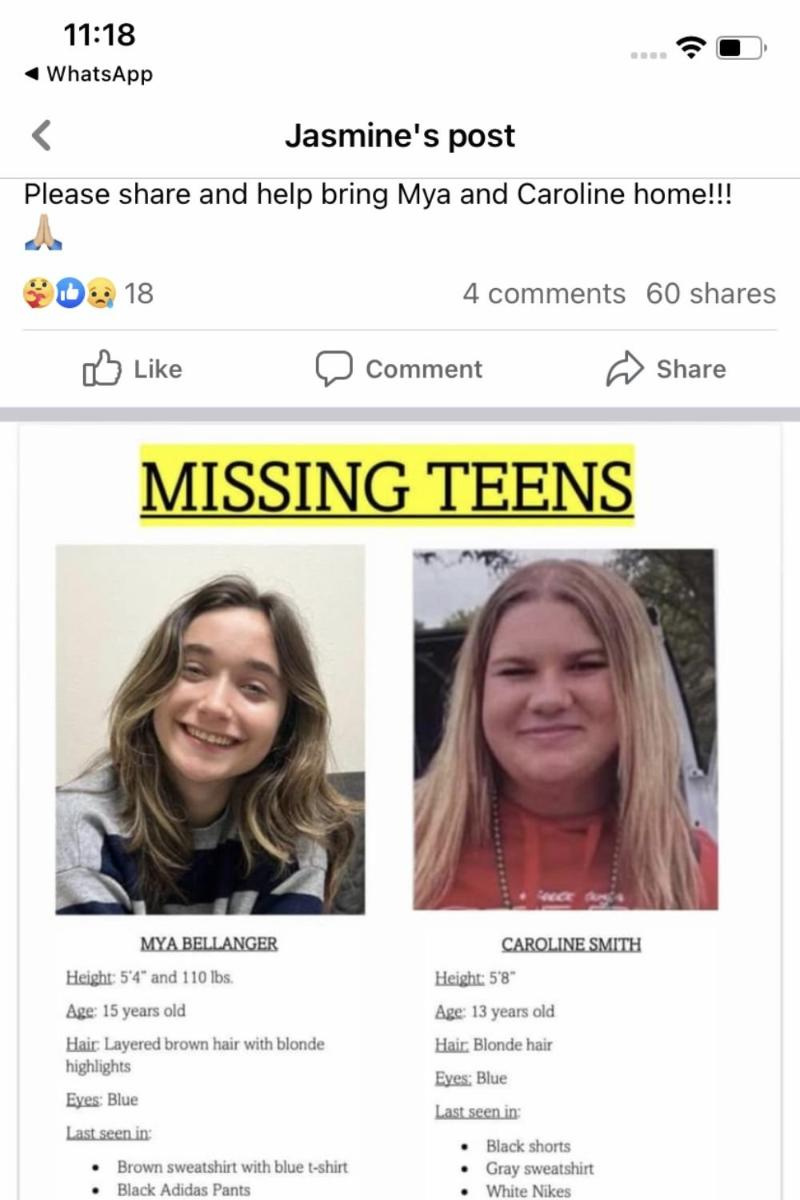Open the Comment speech bubble icon

point(334,369)
